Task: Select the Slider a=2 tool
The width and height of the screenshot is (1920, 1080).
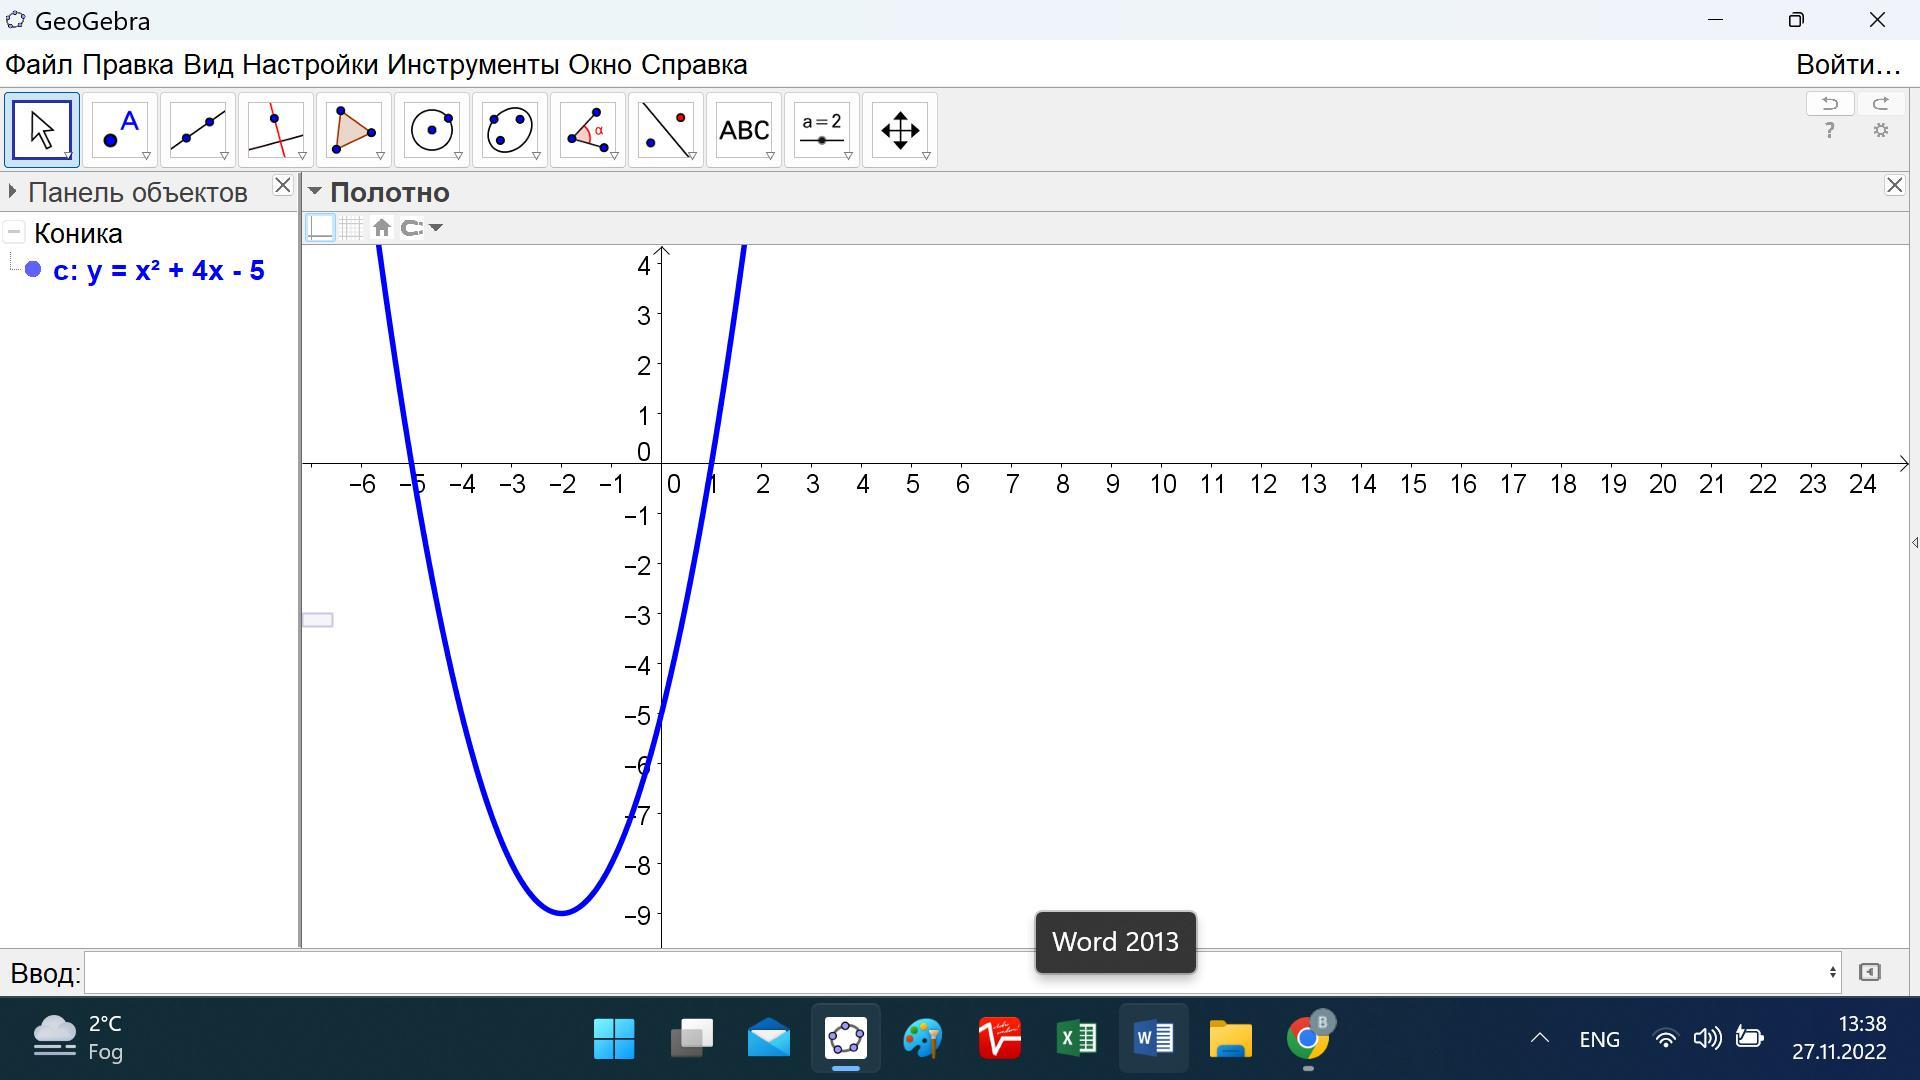Action: (x=821, y=130)
